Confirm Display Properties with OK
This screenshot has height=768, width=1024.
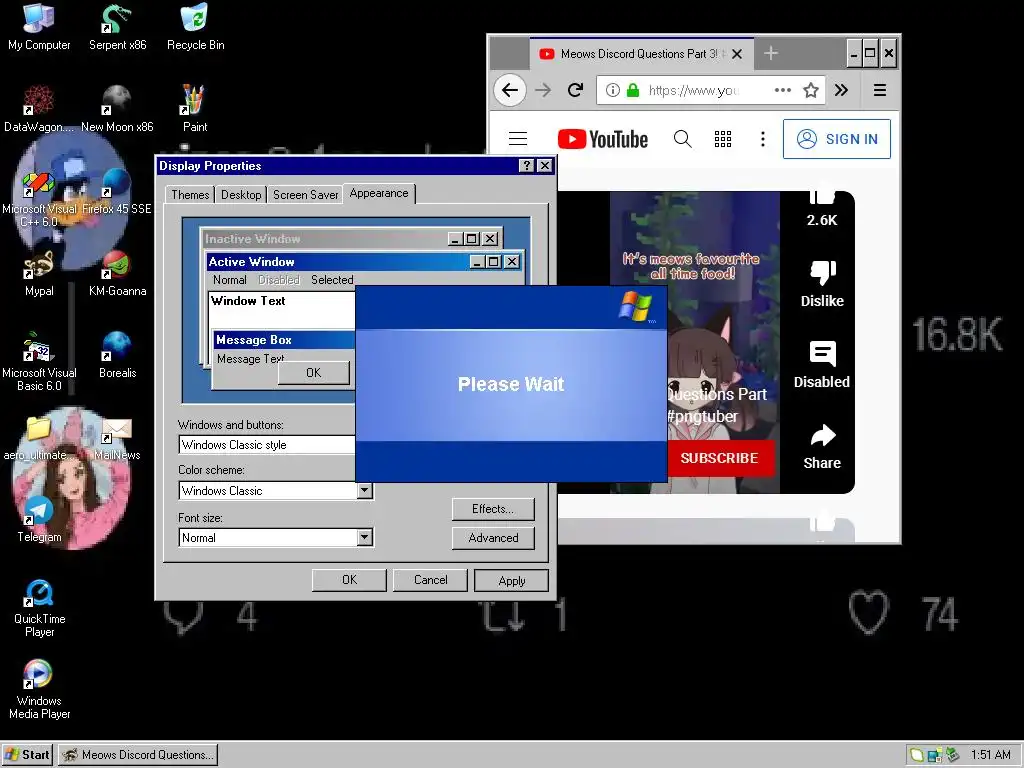click(x=349, y=580)
